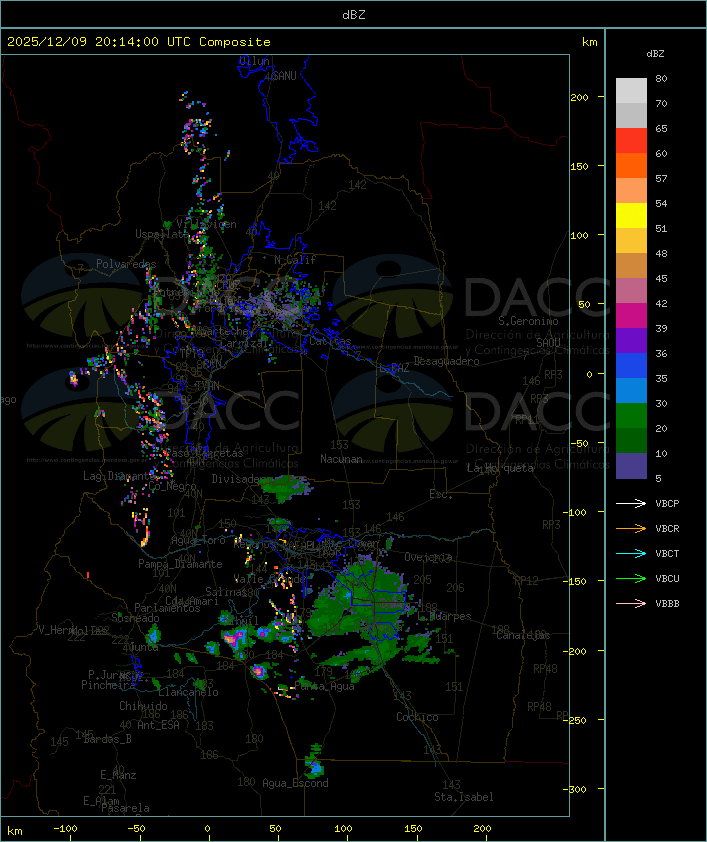Click the 'Cochico' map label
Image resolution: width=707 pixels, height=842 pixels.
pos(417,717)
